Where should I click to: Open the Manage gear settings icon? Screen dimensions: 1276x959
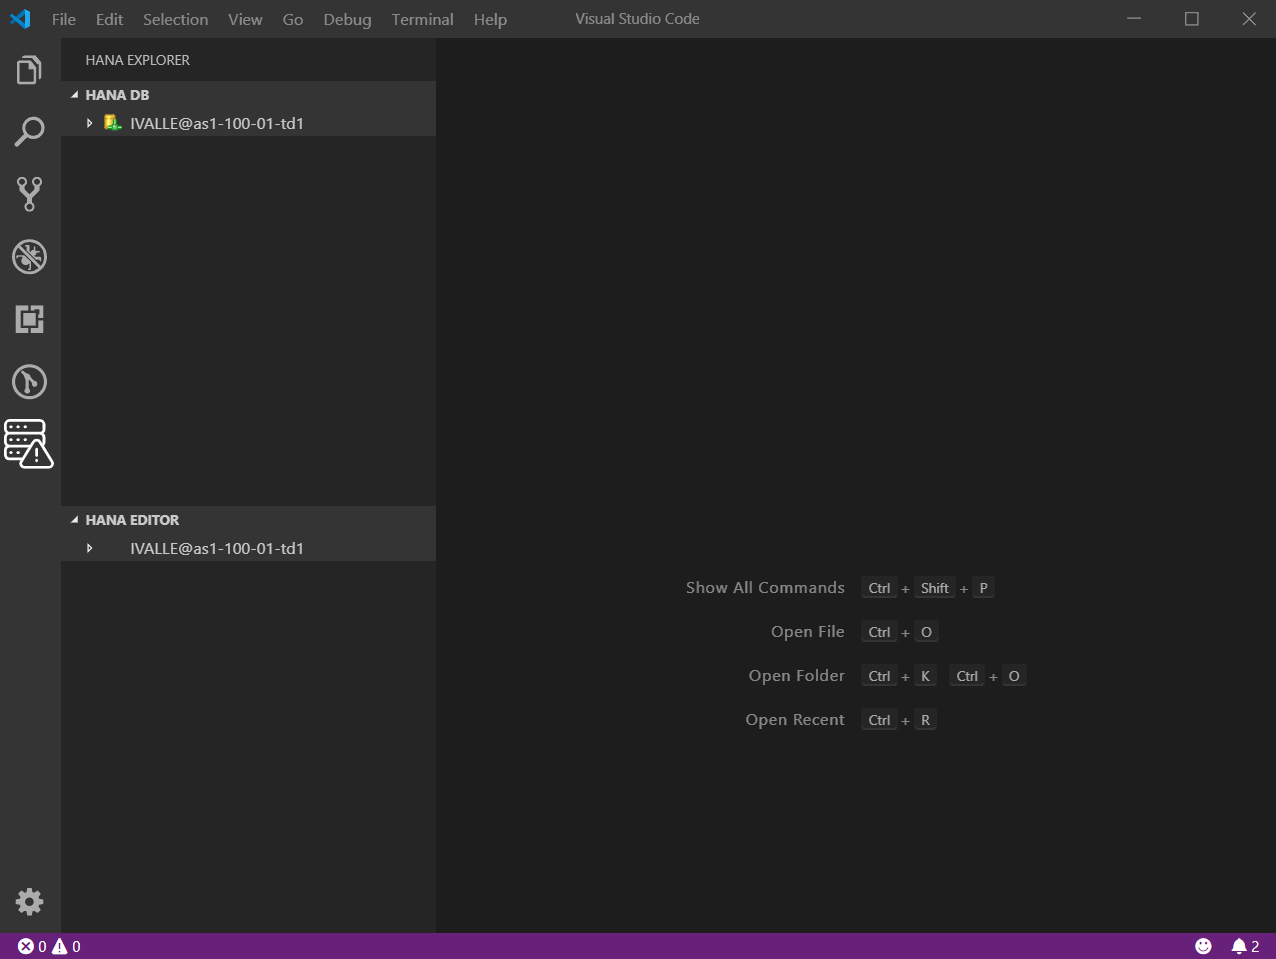coord(30,902)
